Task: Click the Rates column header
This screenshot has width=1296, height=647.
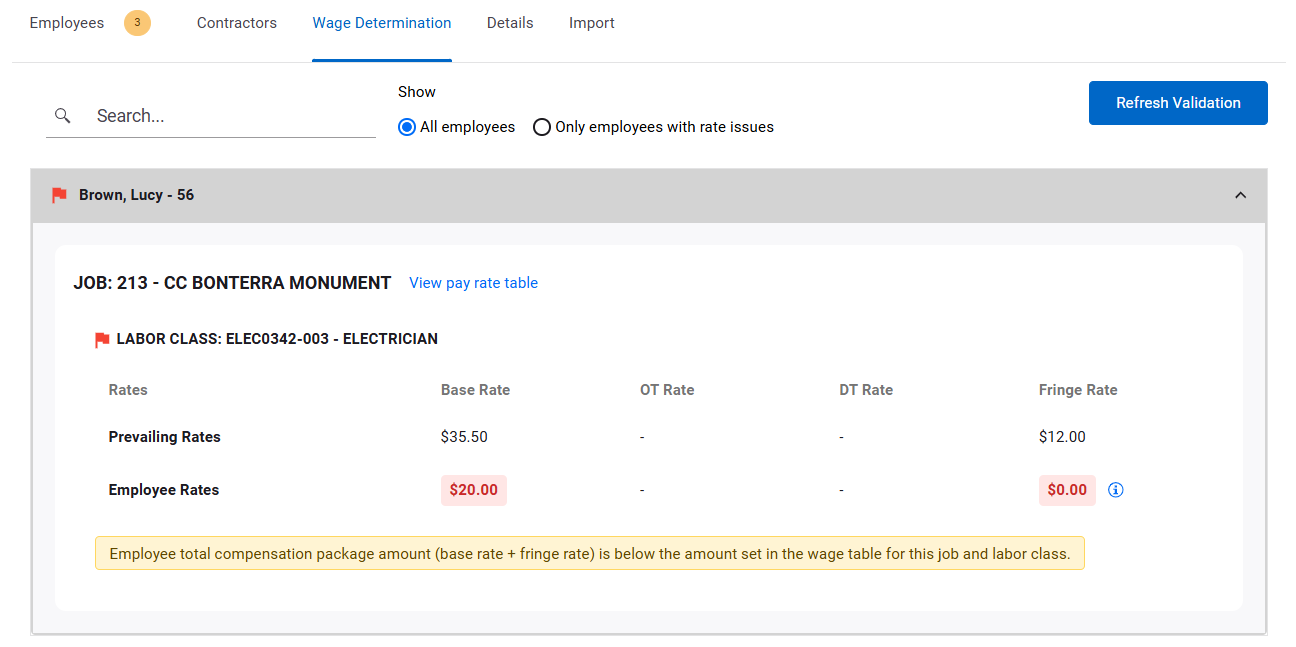Action: point(128,390)
